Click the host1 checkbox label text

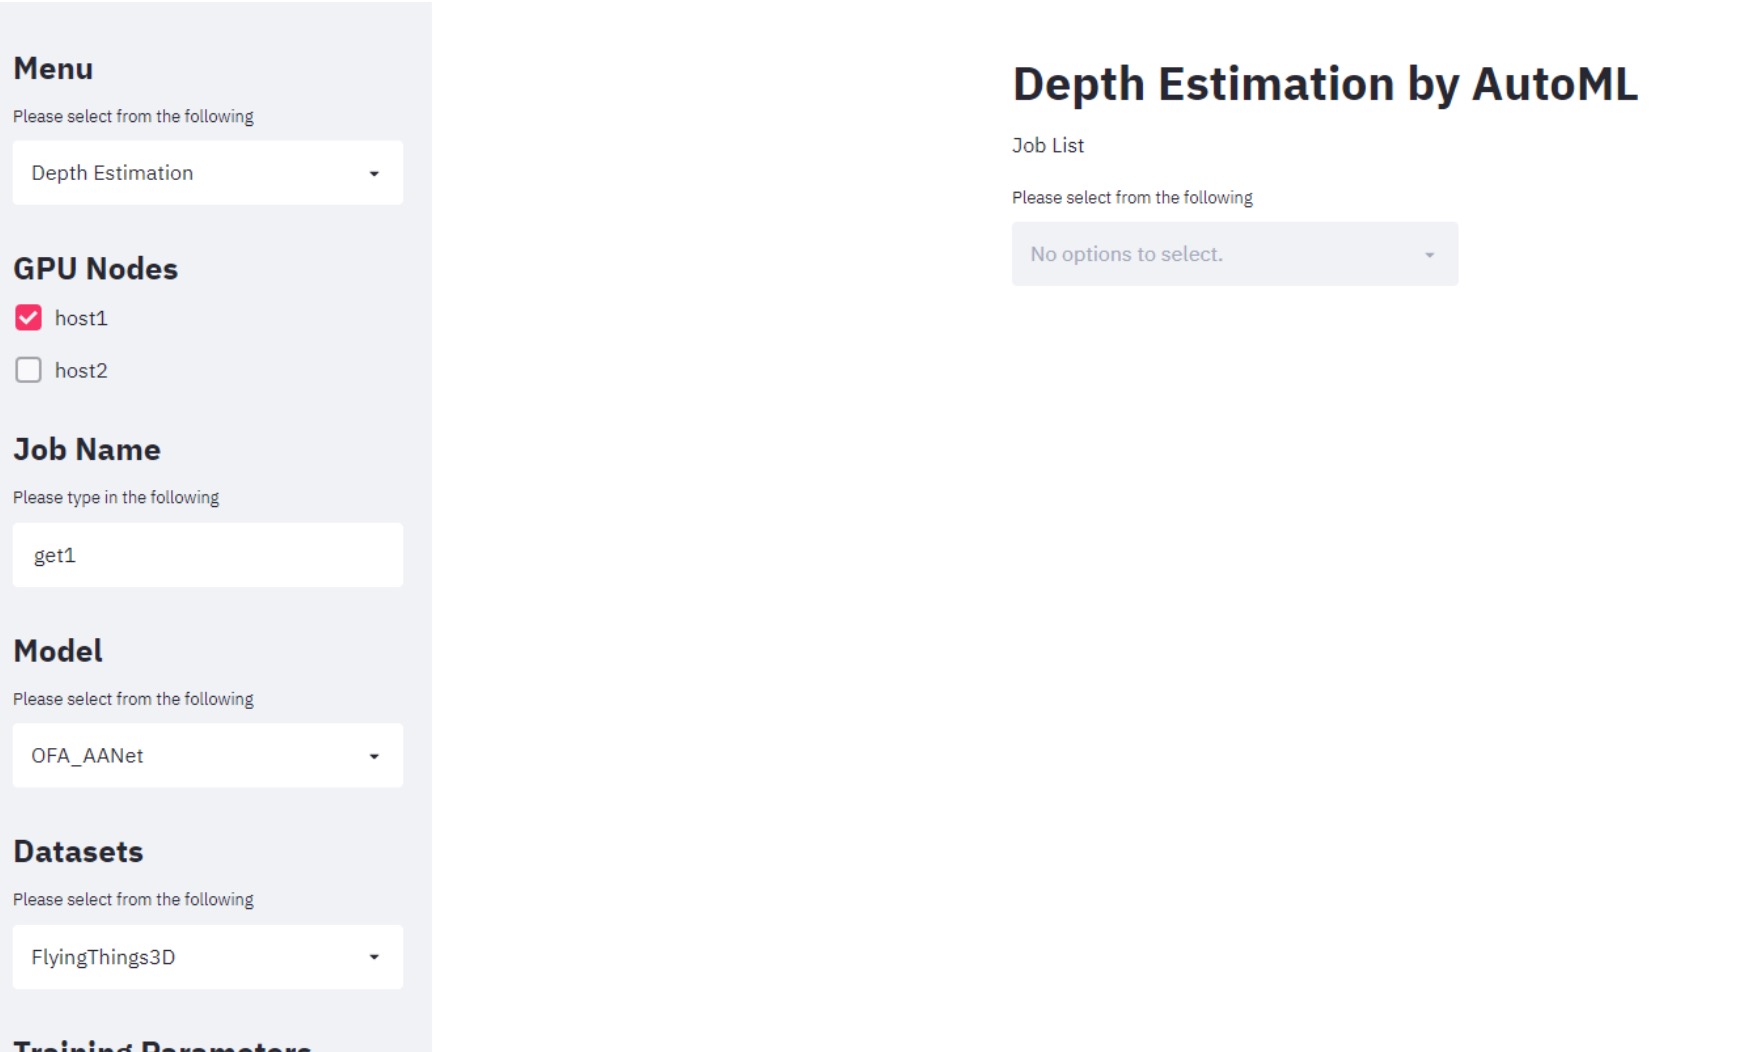[81, 318]
